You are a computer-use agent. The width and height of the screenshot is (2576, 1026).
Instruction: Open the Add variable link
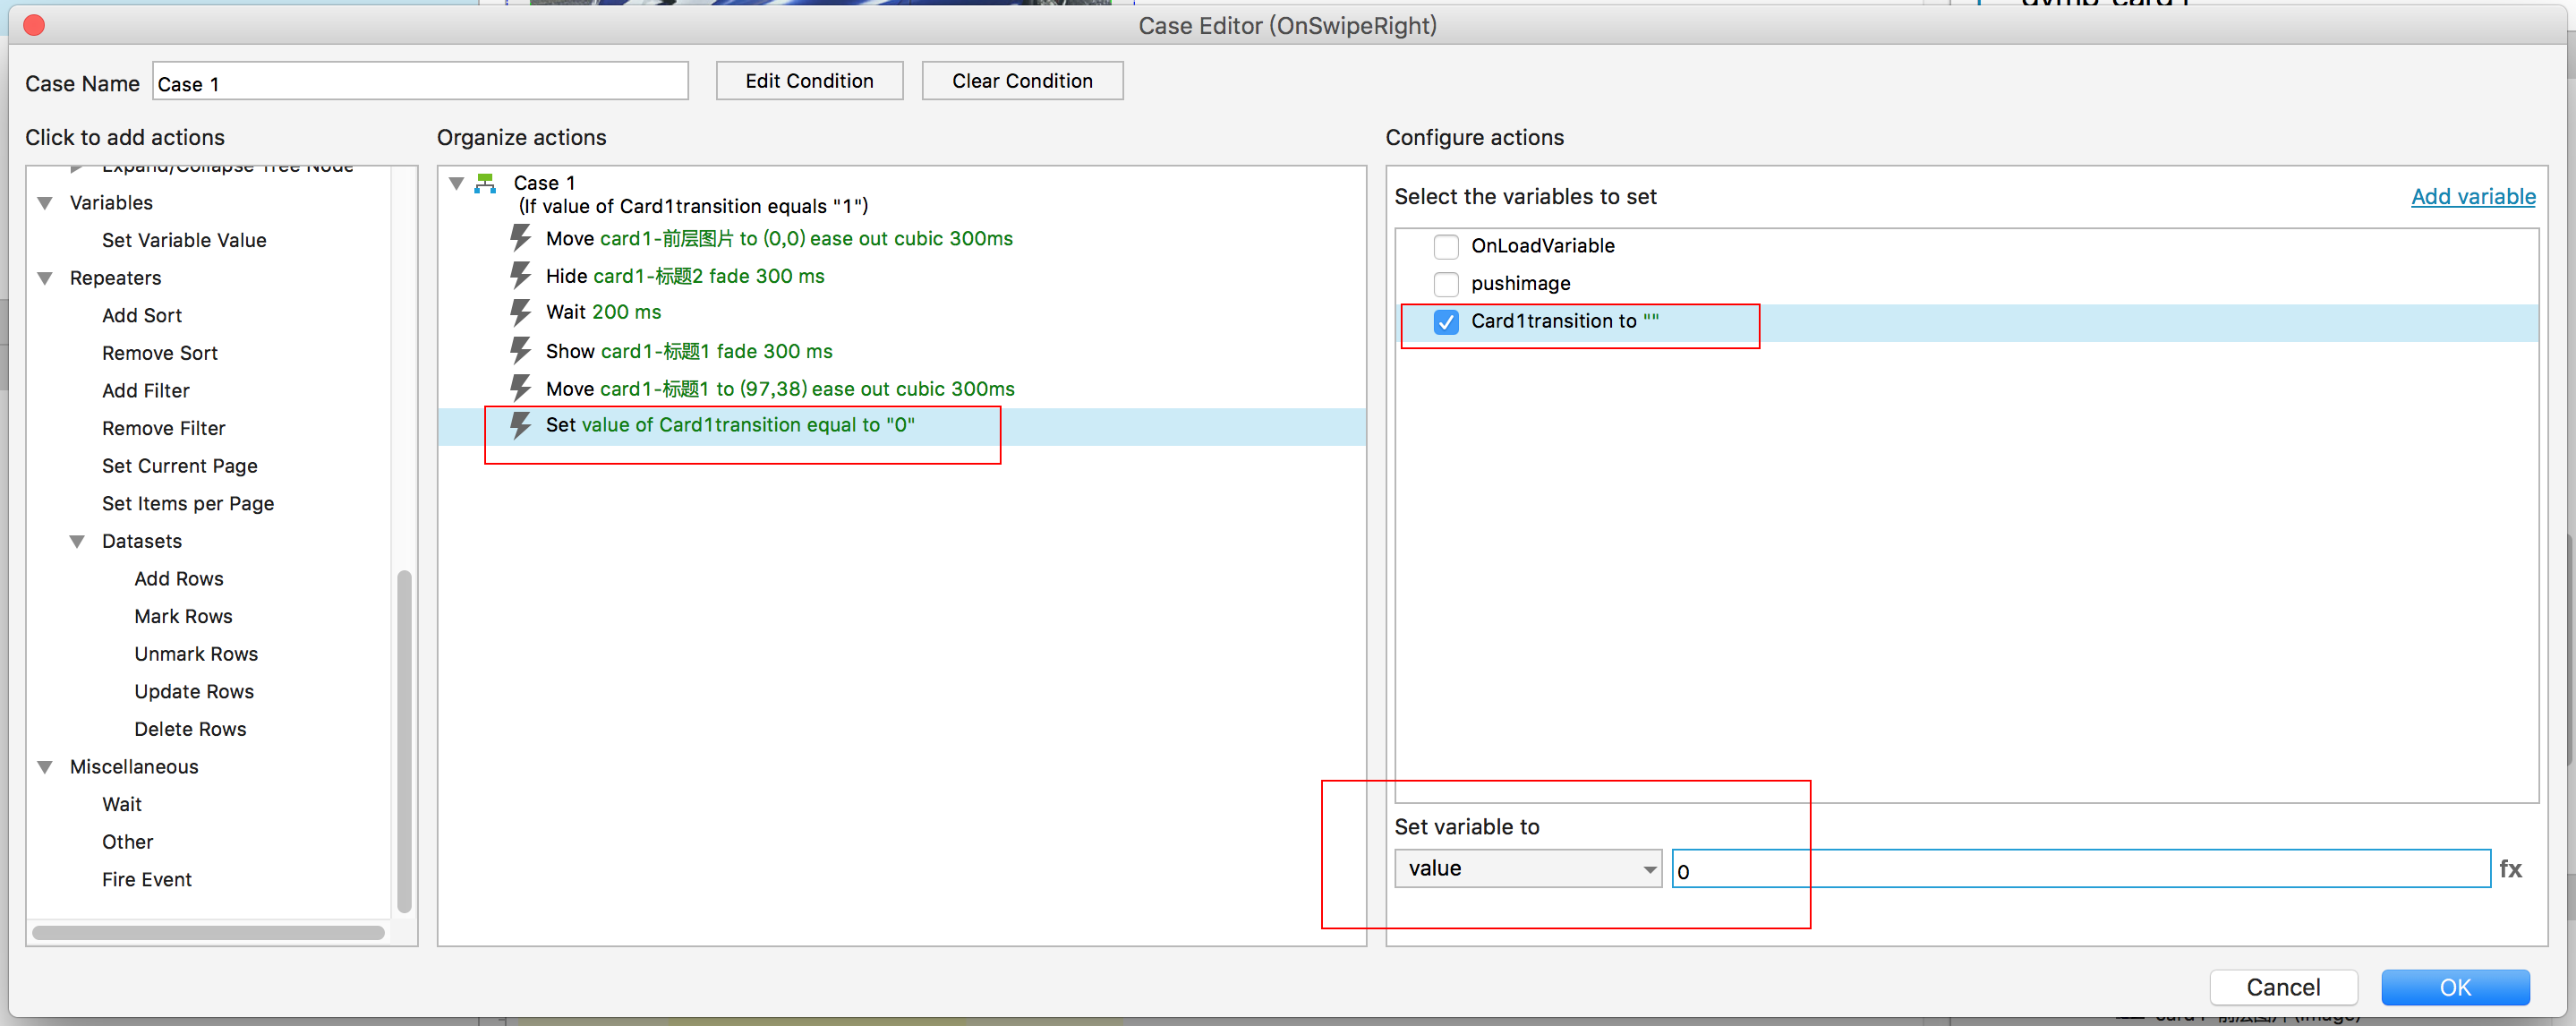pyautogui.click(x=2472, y=196)
